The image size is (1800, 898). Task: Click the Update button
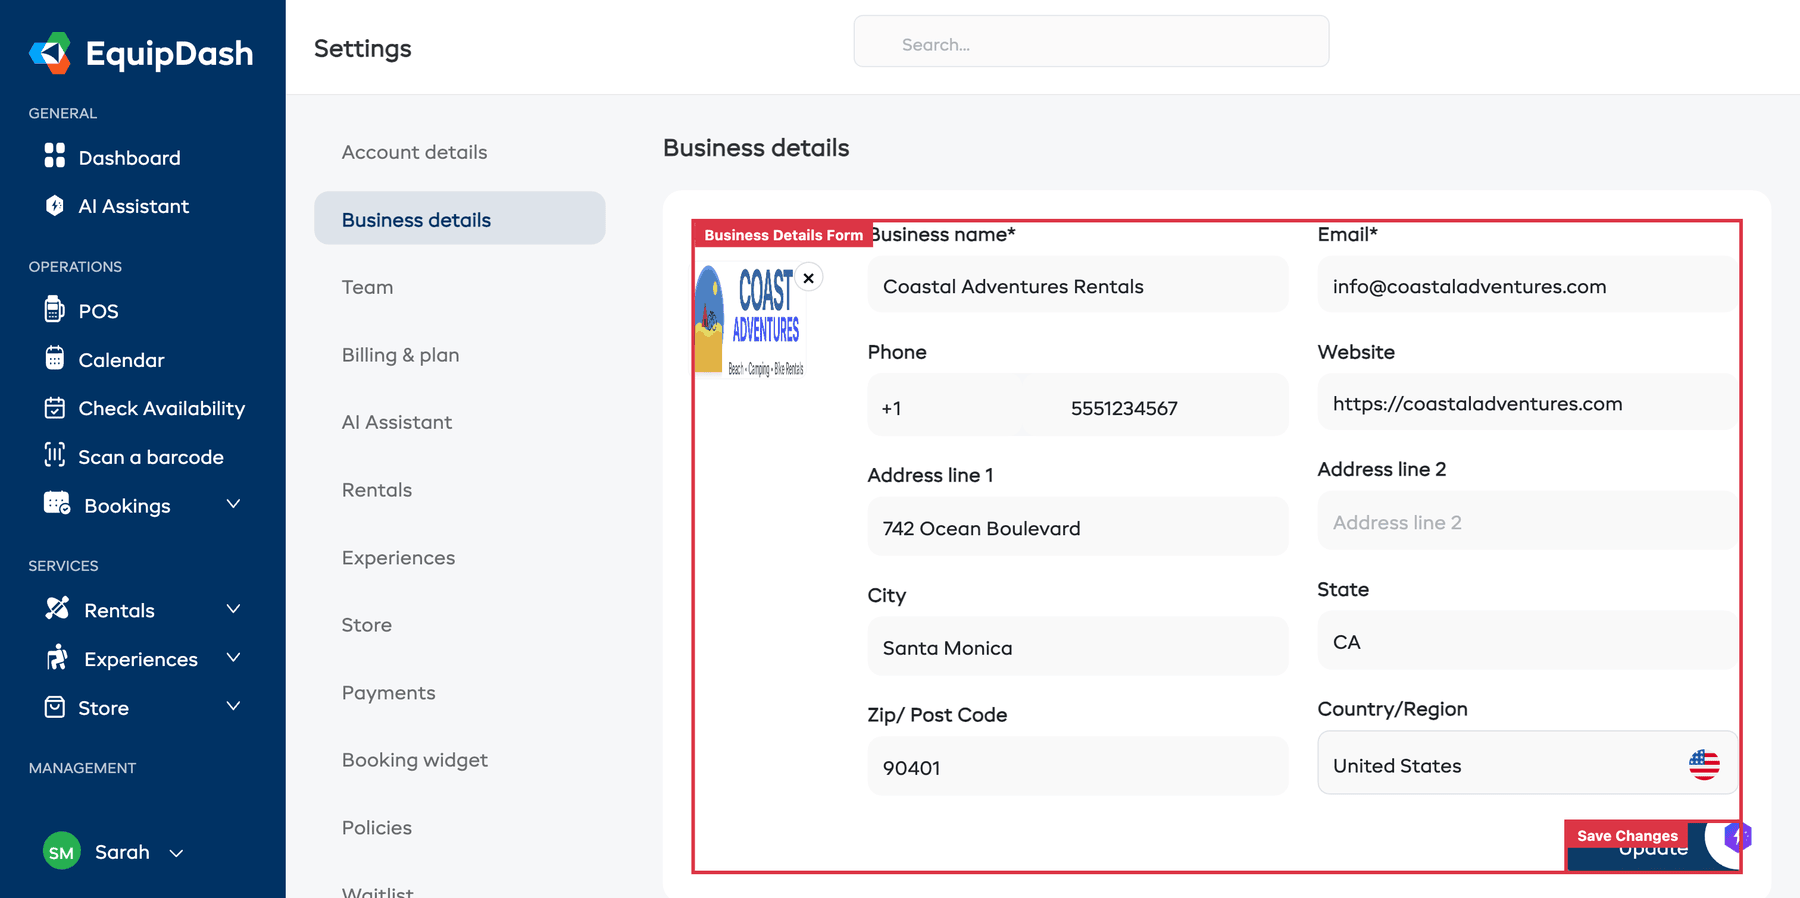click(1652, 848)
